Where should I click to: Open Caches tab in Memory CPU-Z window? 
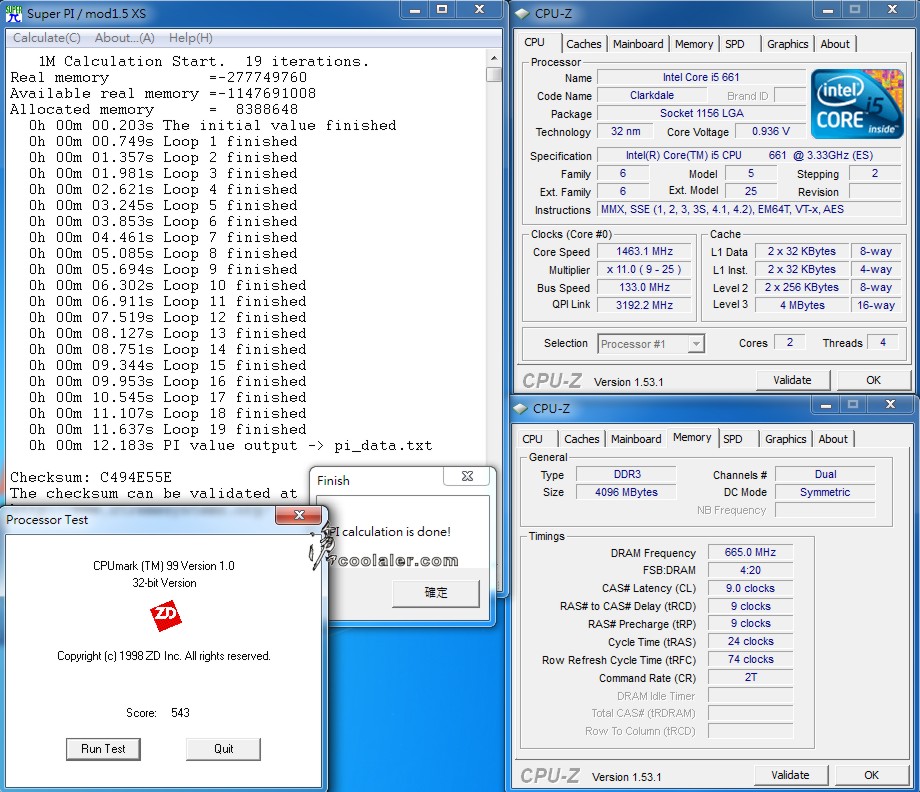click(581, 439)
